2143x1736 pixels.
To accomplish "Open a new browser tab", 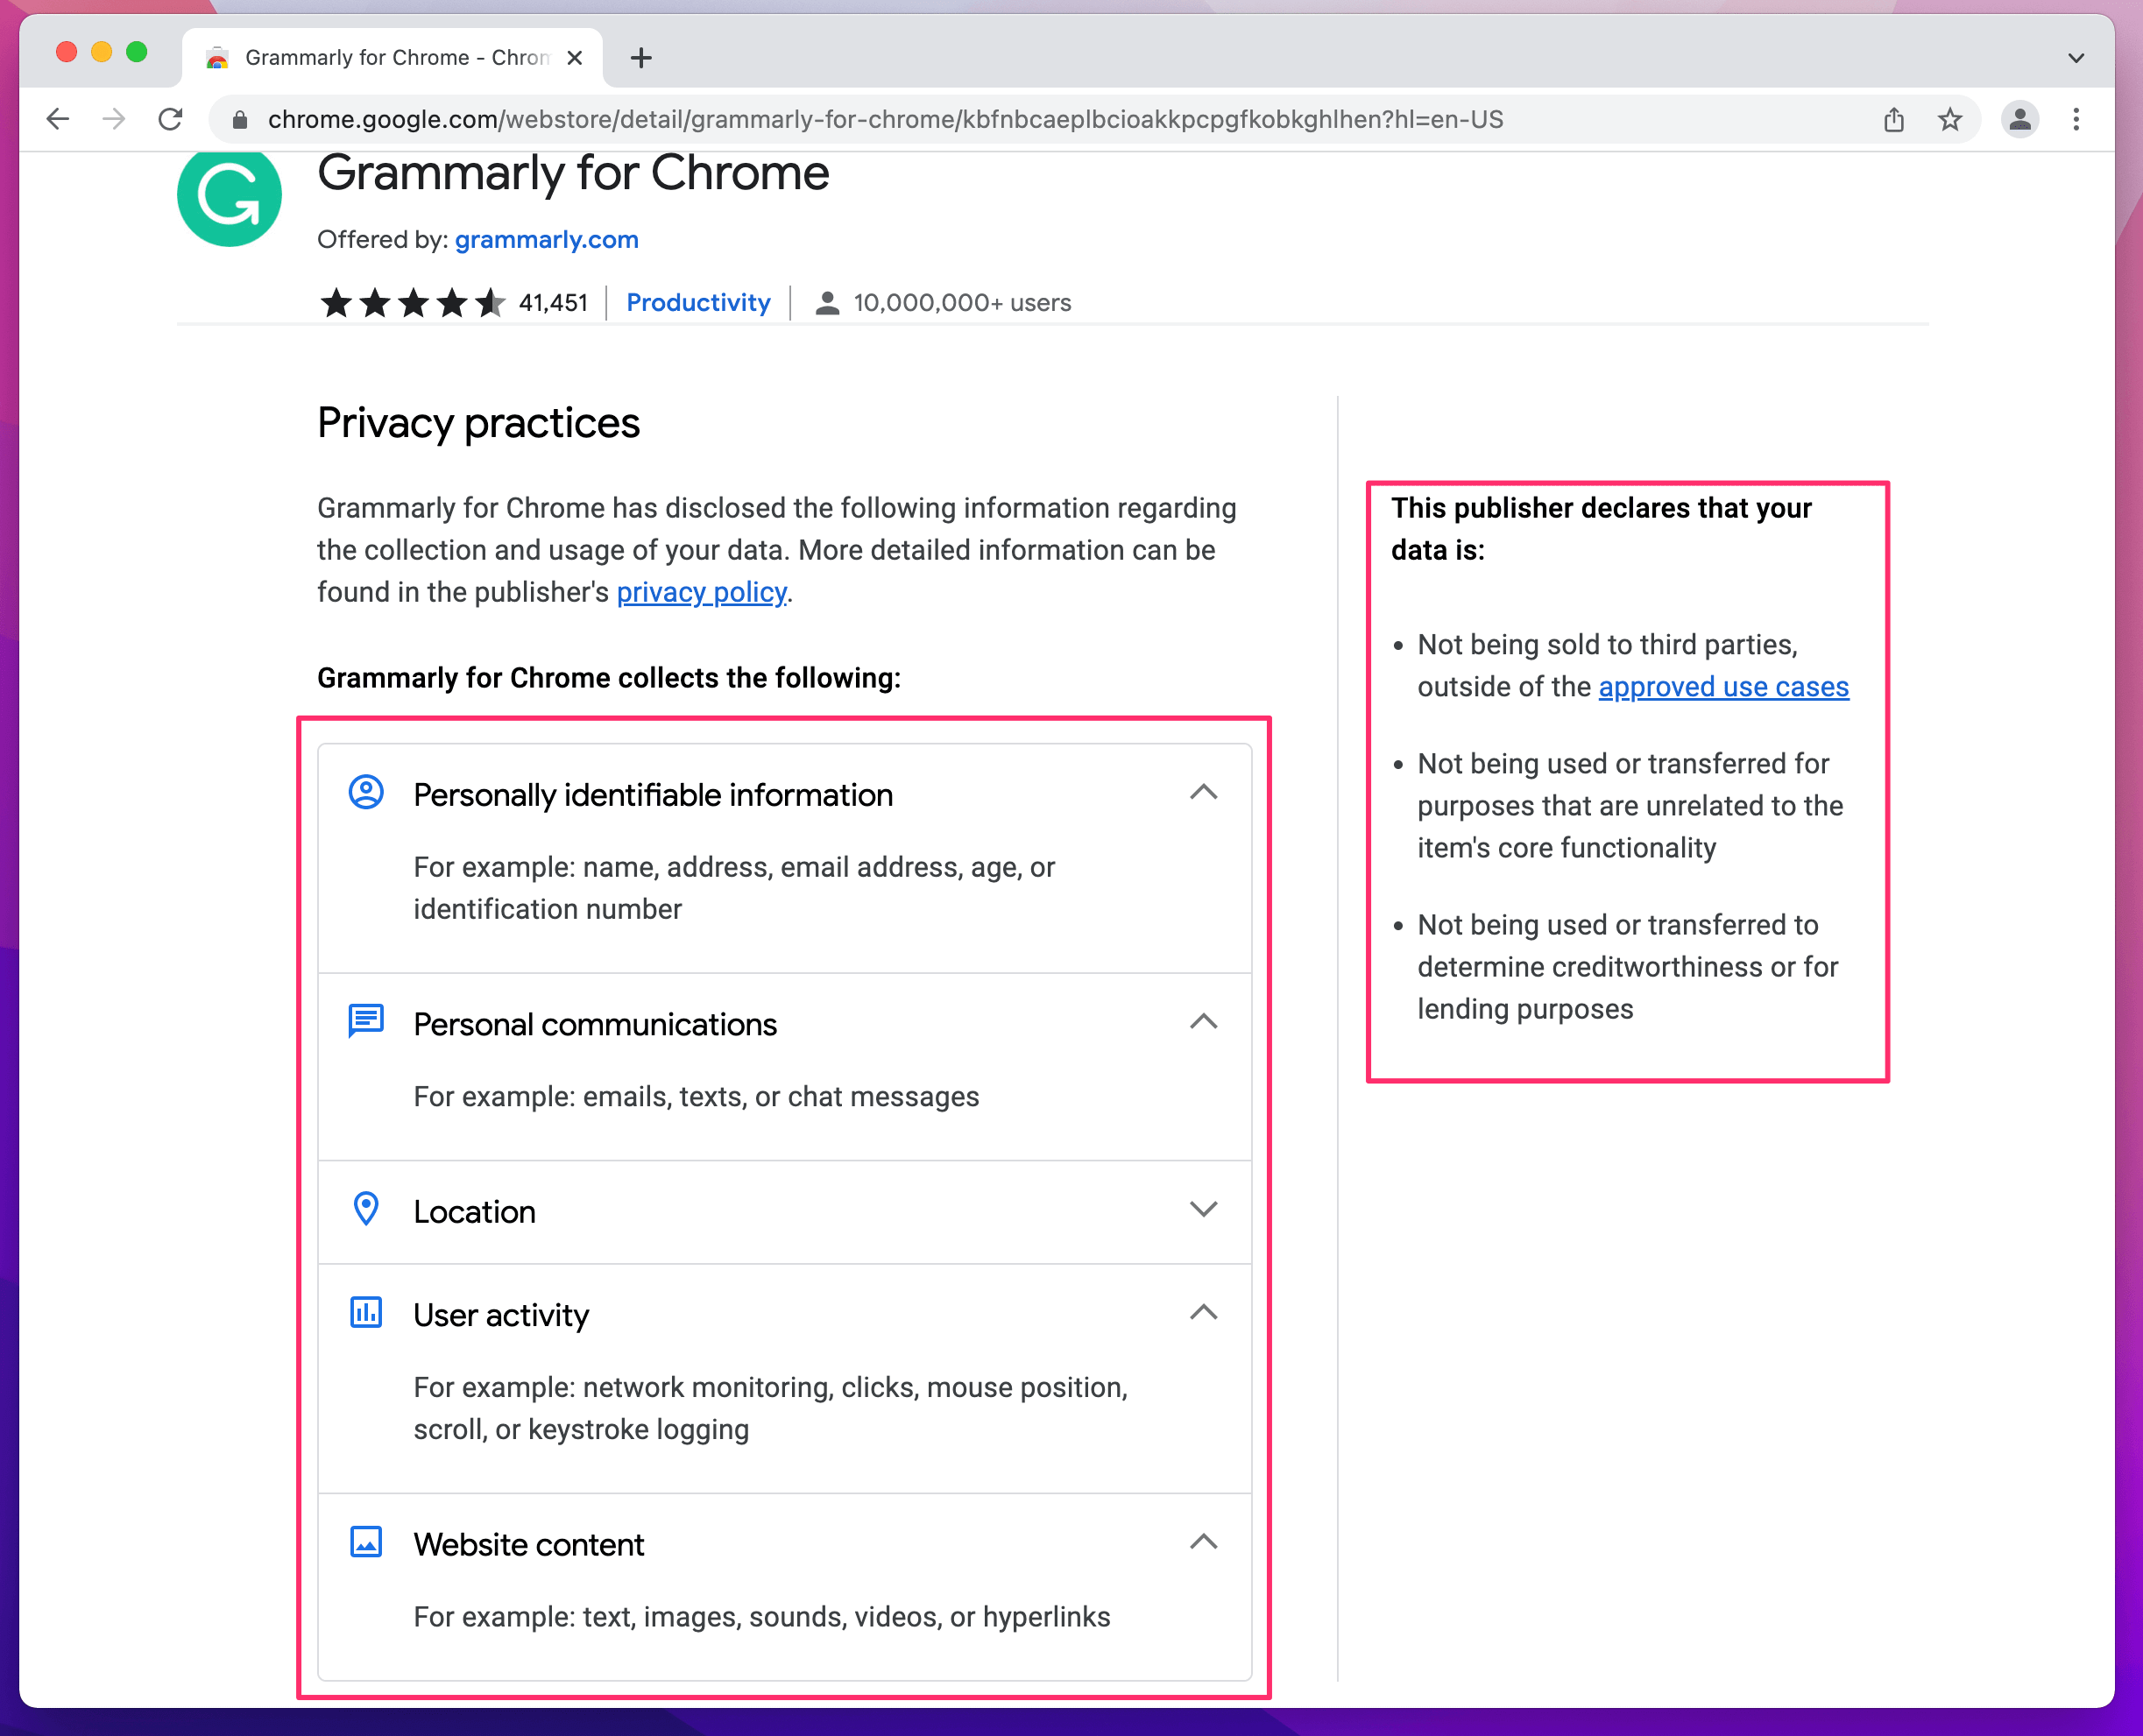I will 641,57.
